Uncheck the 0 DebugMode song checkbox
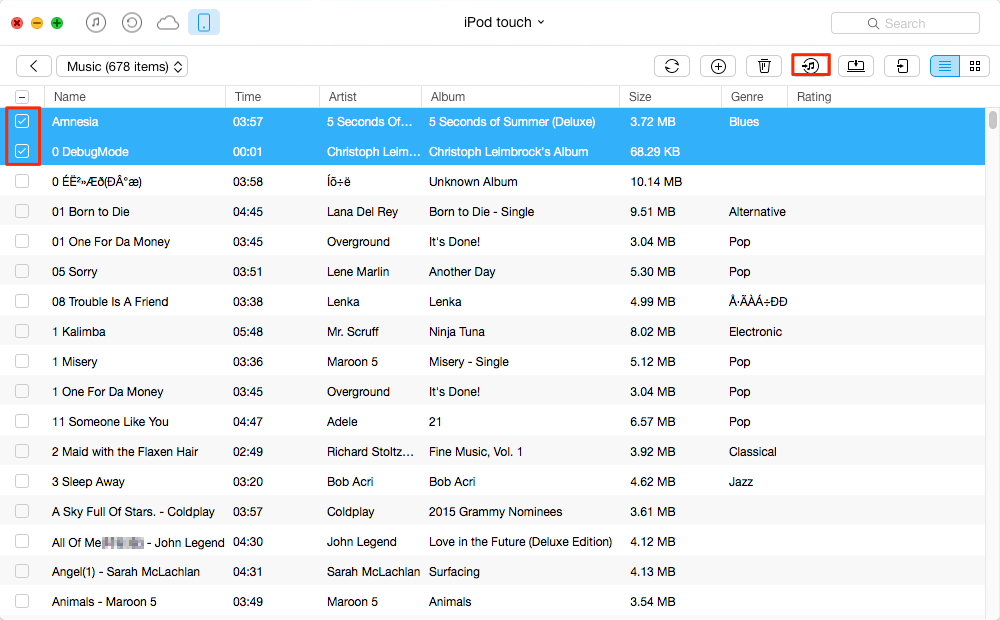Image resolution: width=1000 pixels, height=620 pixels. (22, 151)
